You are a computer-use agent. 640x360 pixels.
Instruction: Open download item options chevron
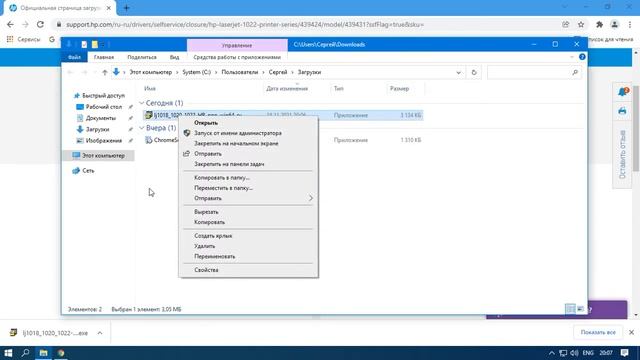[100, 333]
